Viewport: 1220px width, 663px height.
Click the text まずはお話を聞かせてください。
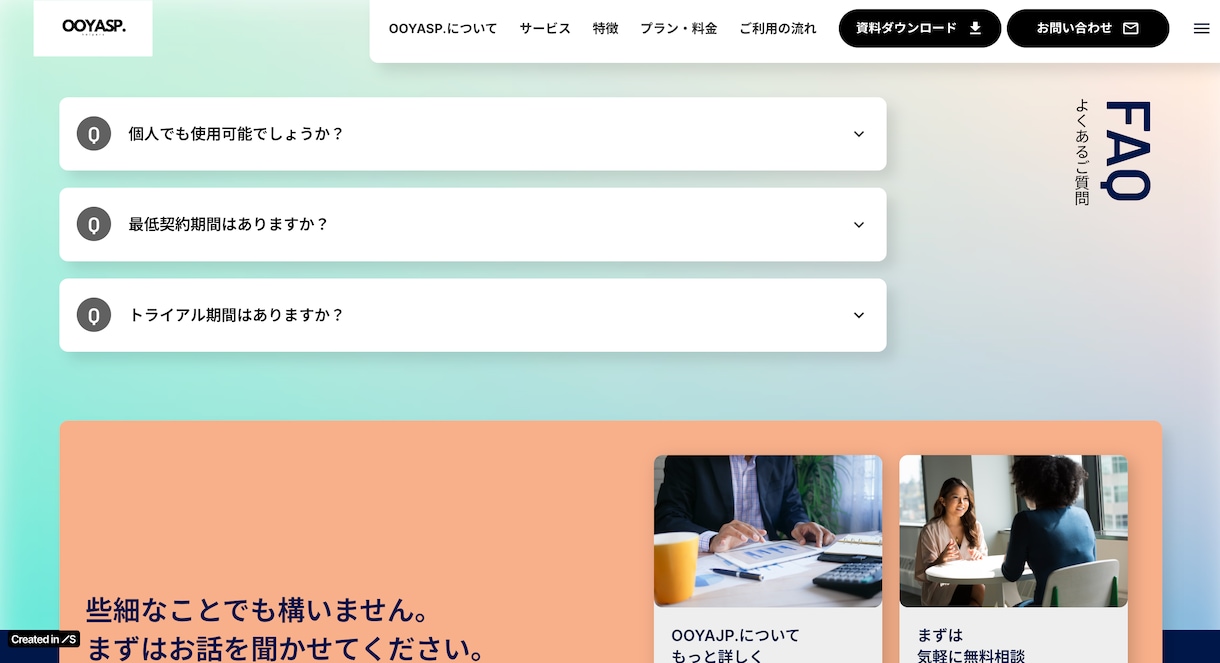[285, 647]
